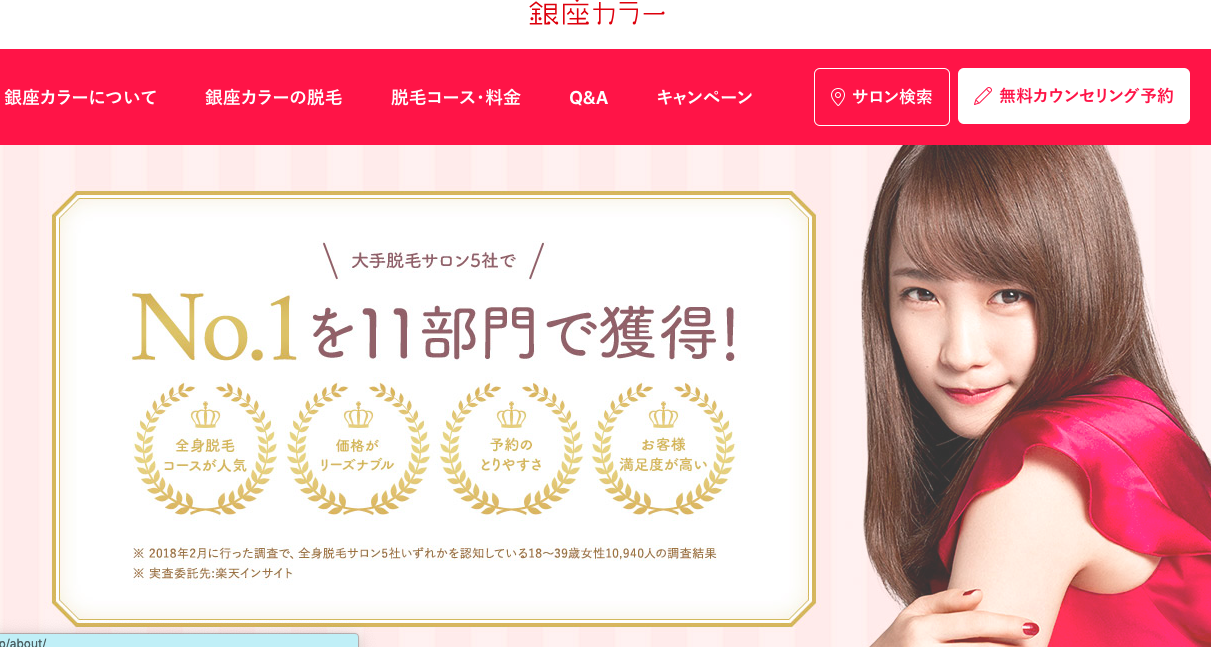Click the お客様満足度が高い laurel badge
The height and width of the screenshot is (647, 1211).
[x=663, y=449]
